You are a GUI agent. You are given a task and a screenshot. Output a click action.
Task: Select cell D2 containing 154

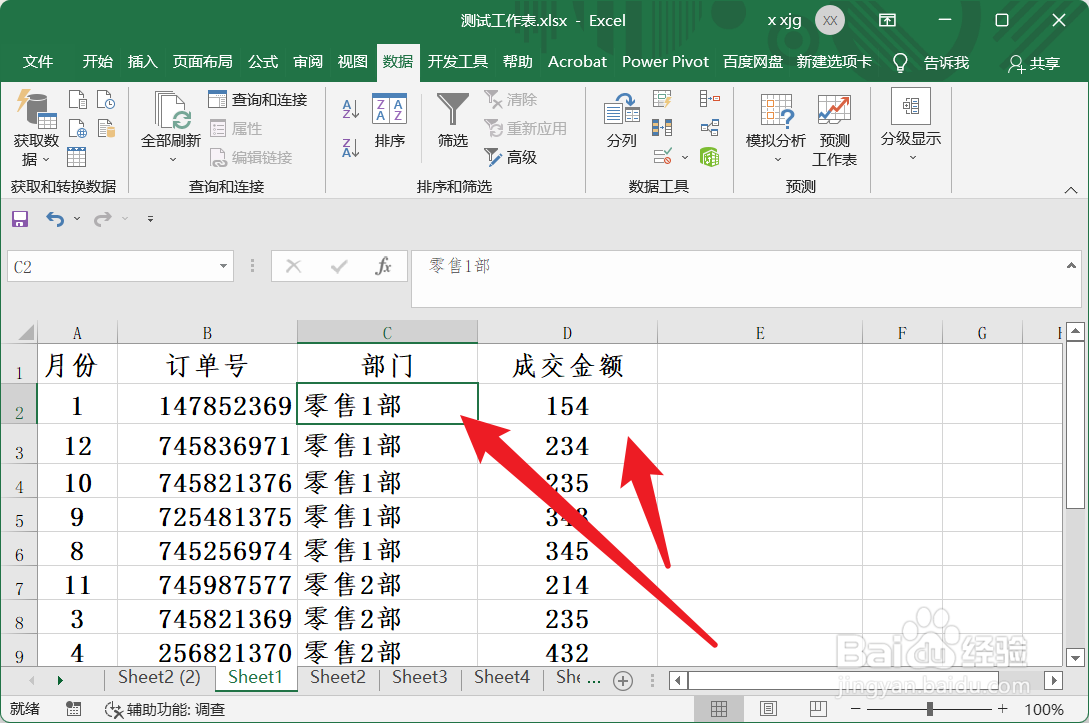567,405
